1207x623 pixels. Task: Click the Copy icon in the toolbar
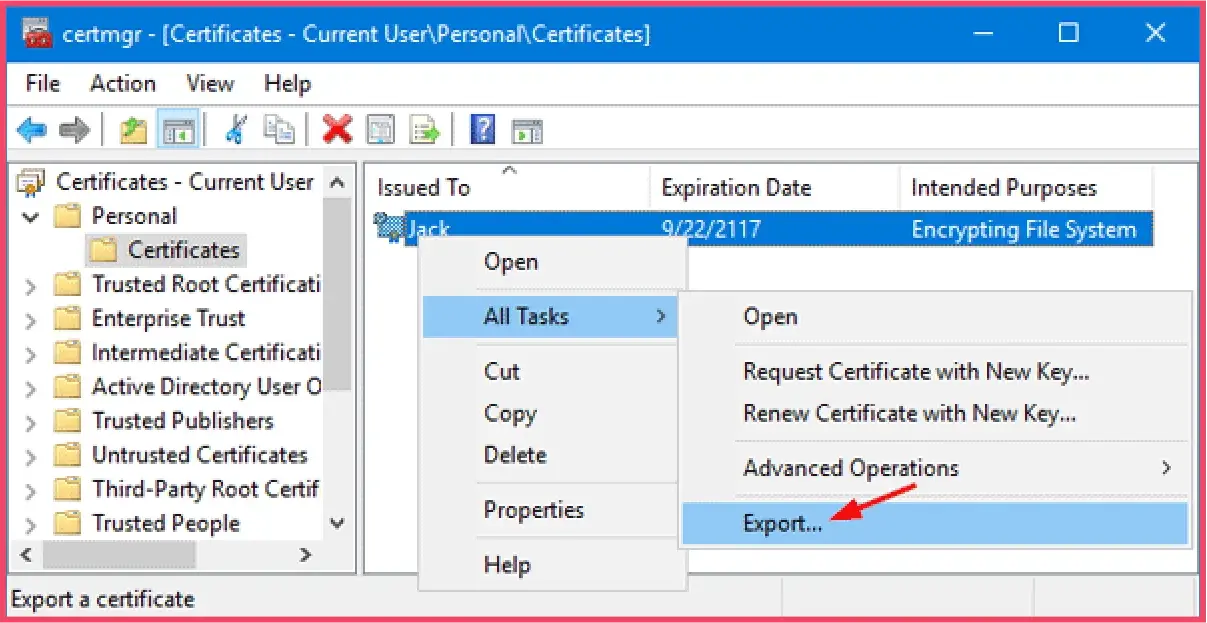pos(280,130)
